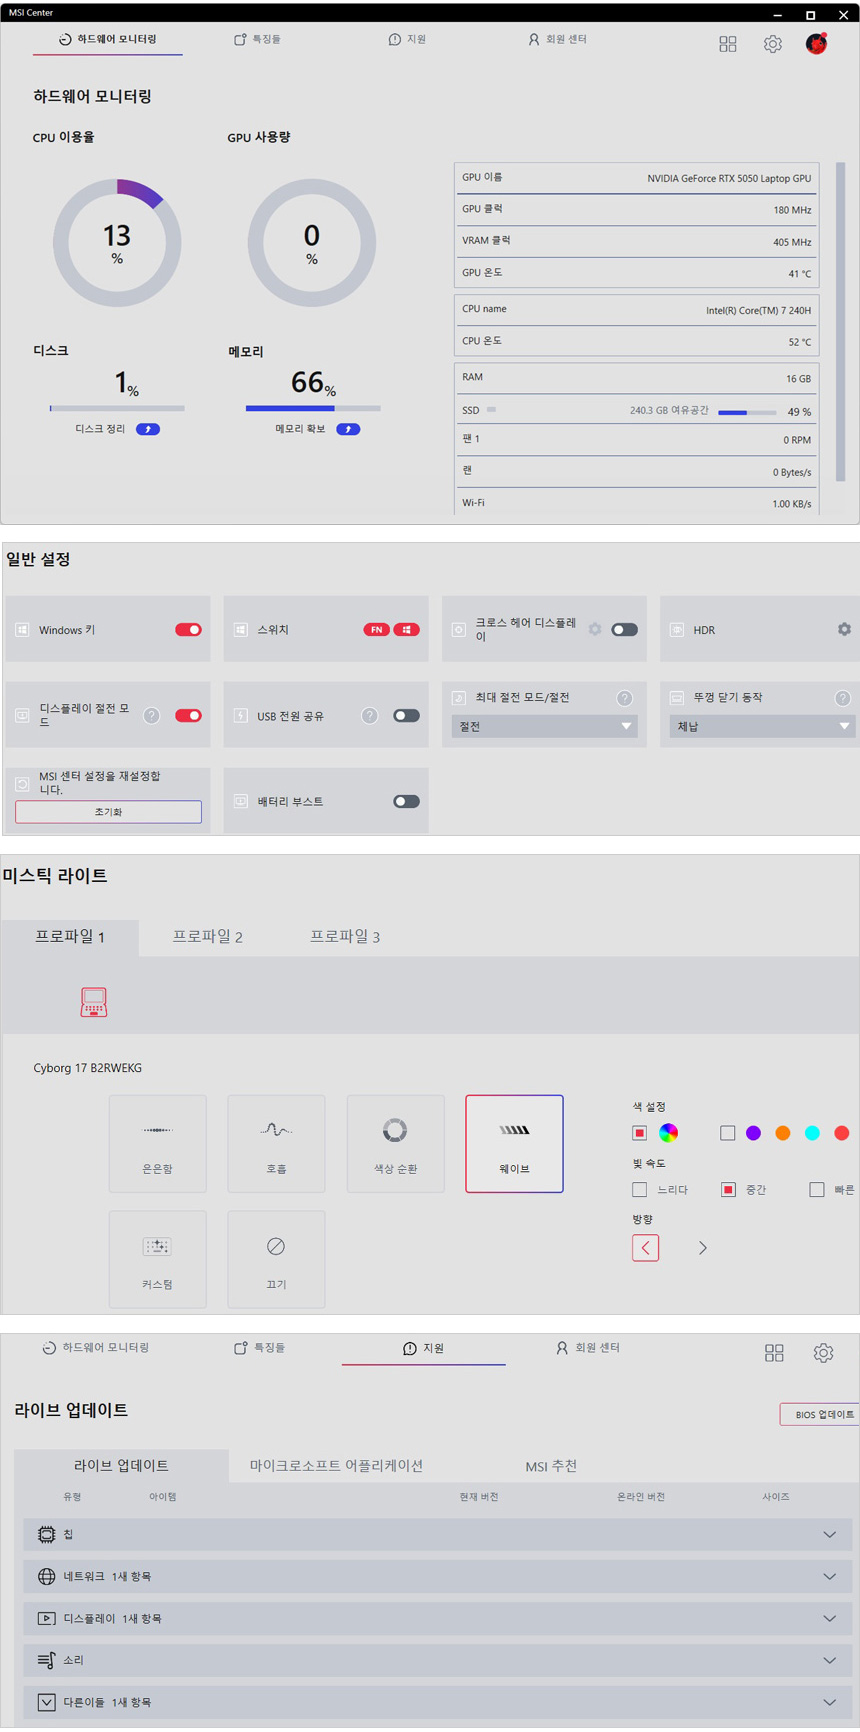Enable the Battery Boost toggle

pos(406,802)
